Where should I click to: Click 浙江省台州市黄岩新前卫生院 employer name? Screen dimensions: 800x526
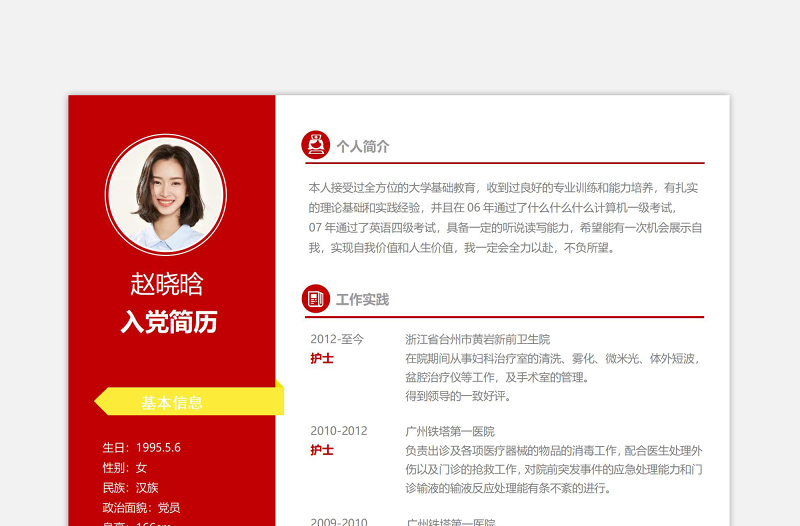point(478,339)
